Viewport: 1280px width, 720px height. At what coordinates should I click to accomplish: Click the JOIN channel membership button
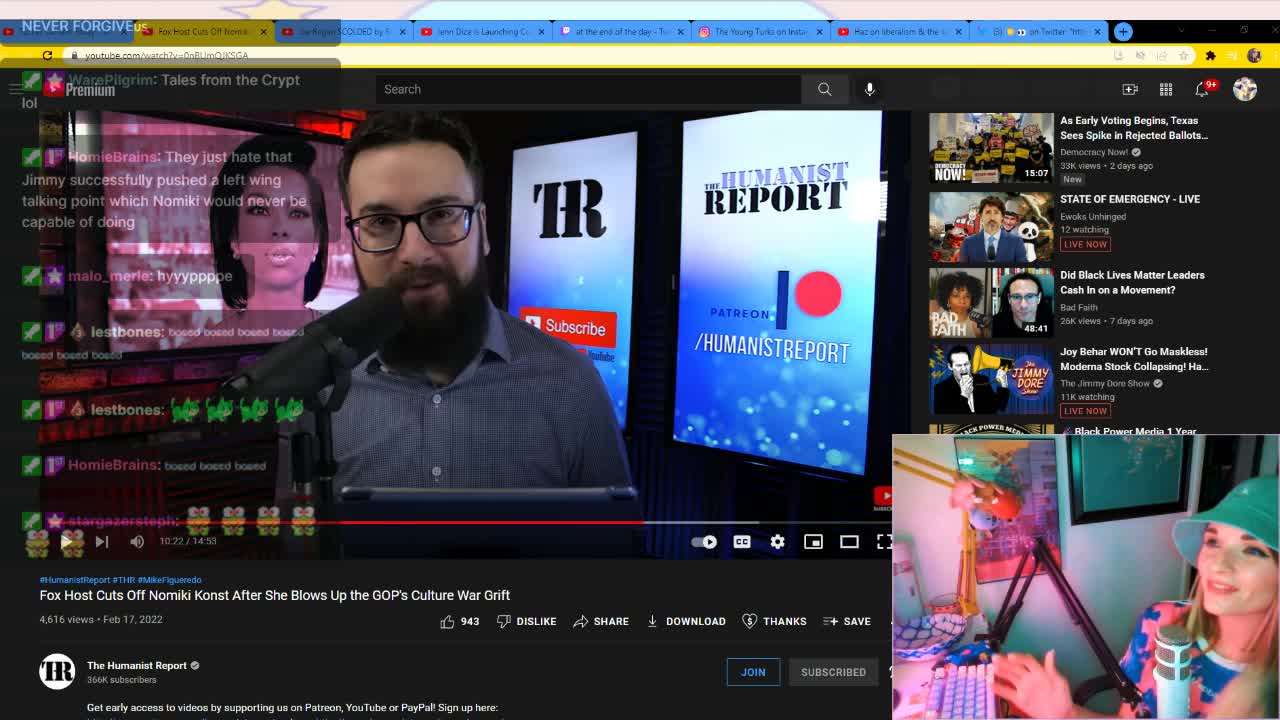(753, 672)
